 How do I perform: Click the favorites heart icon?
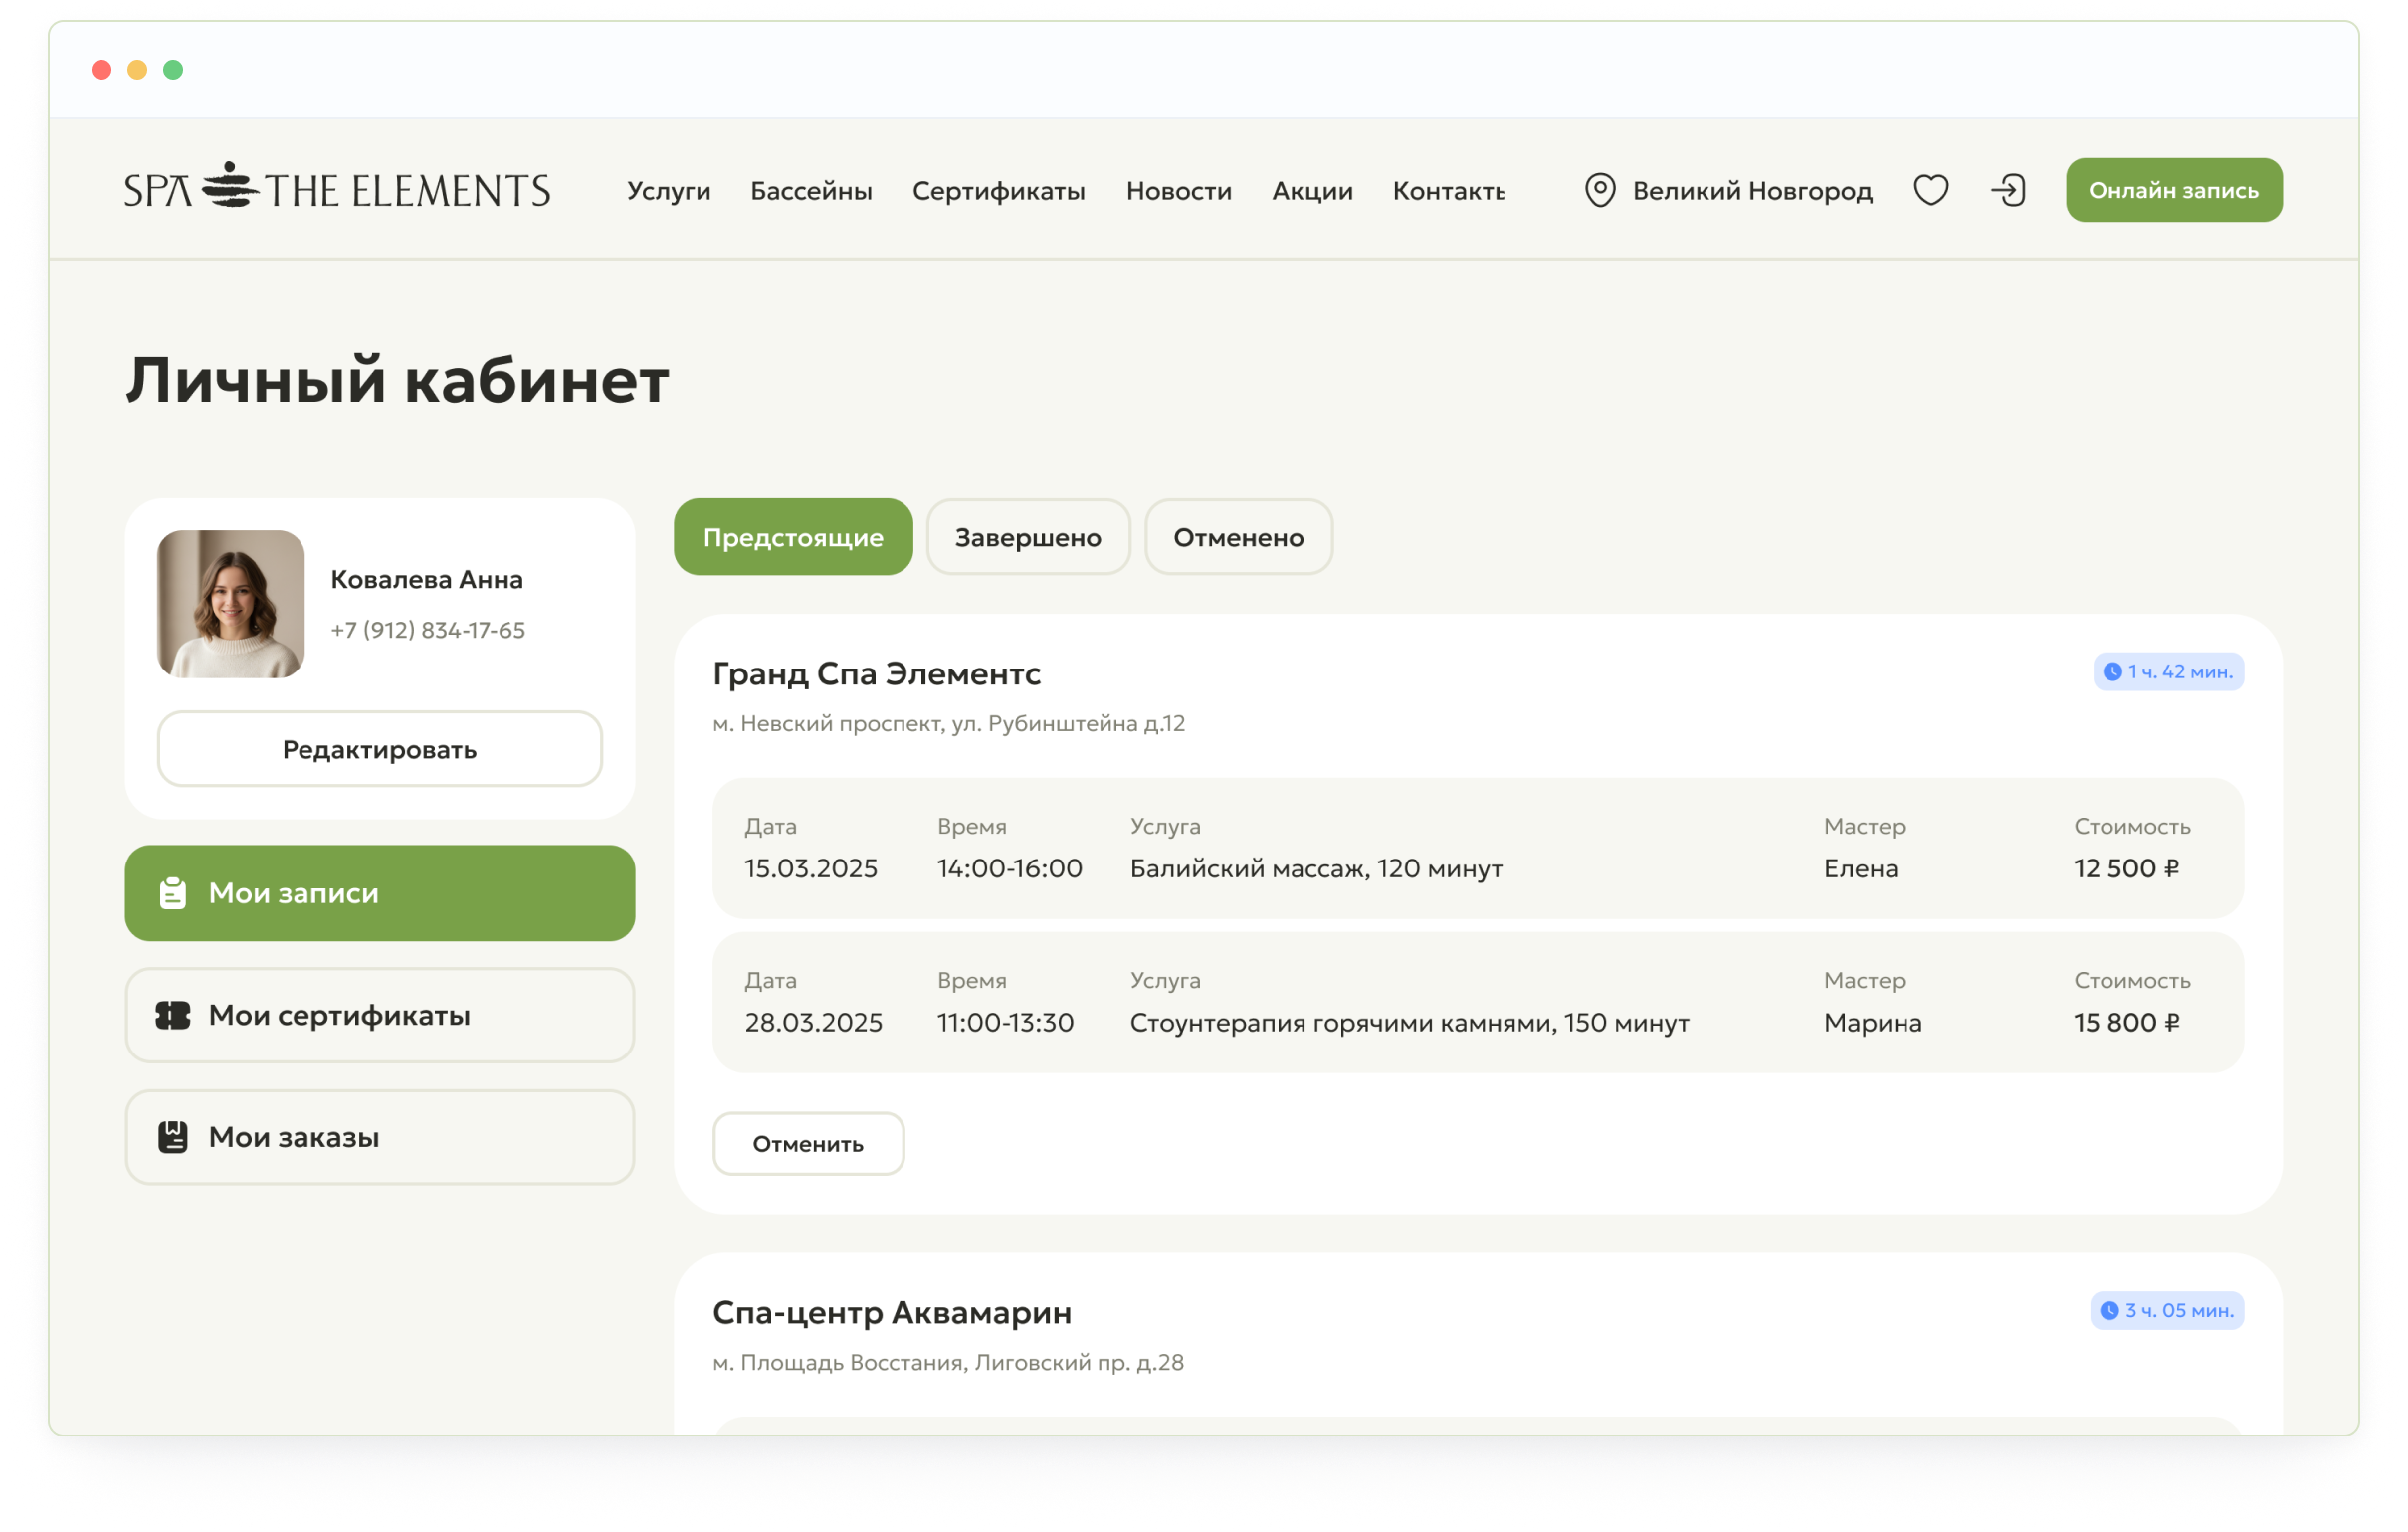pos(1931,190)
